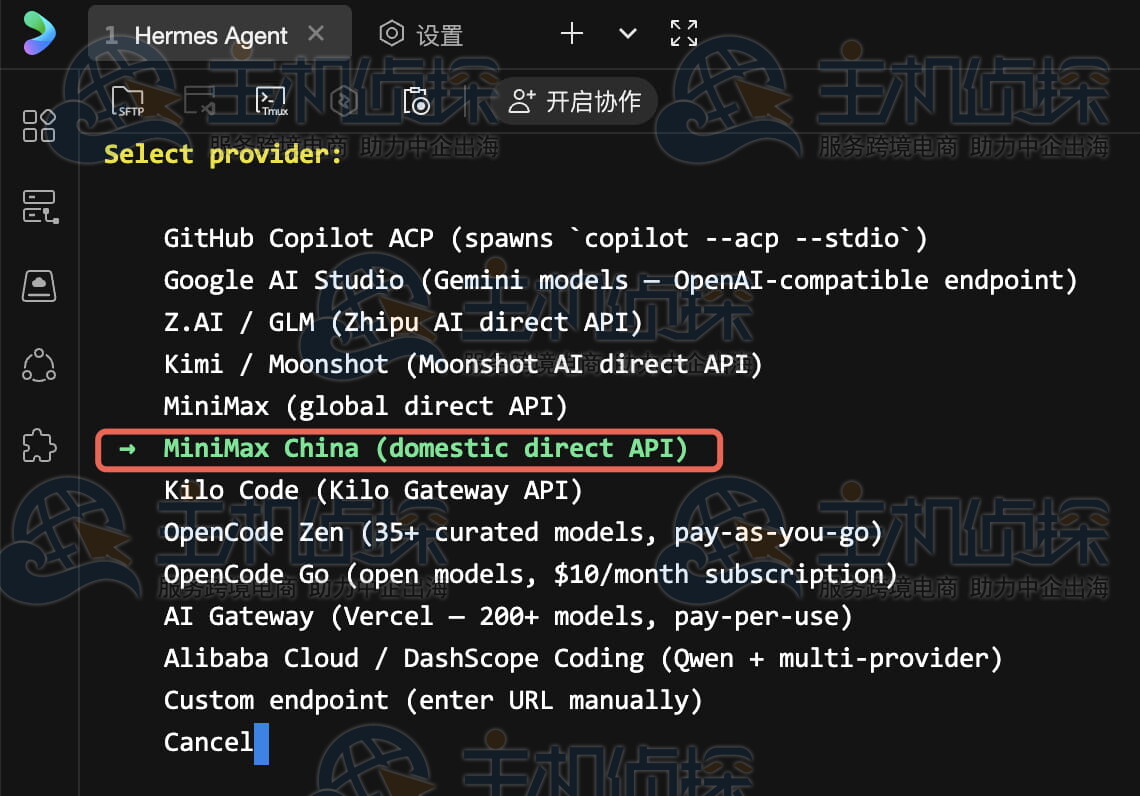Viewport: 1140px width, 796px height.
Task: Open the three-node sharing icon in sidebar
Action: pos(39,365)
